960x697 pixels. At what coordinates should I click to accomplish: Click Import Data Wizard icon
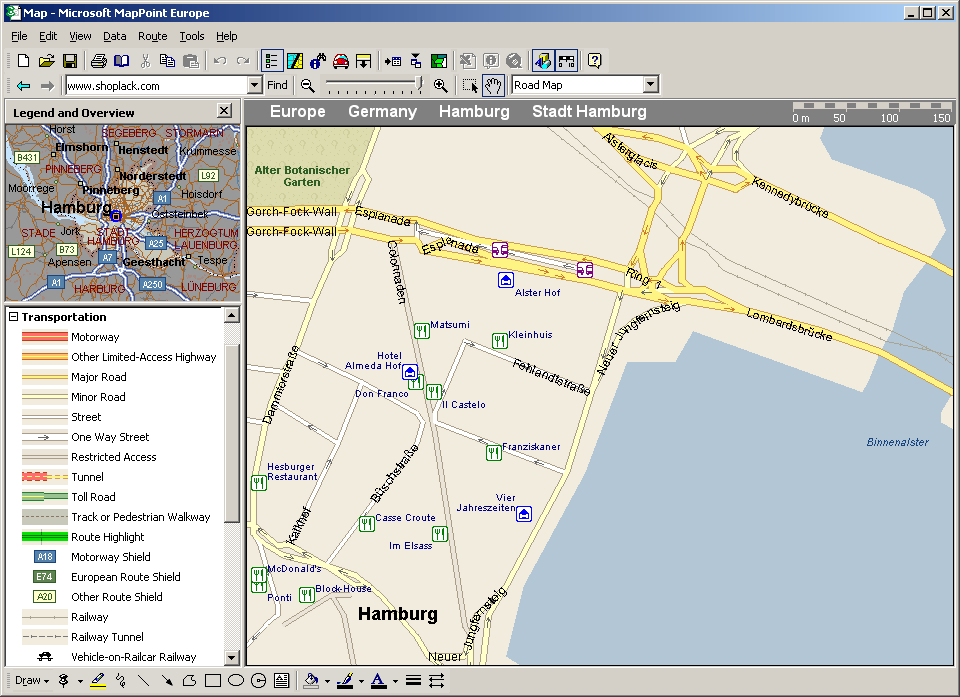tap(393, 61)
